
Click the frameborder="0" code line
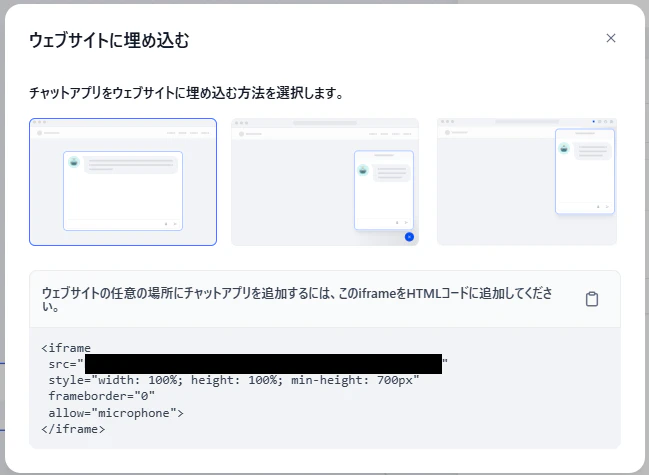(101, 396)
